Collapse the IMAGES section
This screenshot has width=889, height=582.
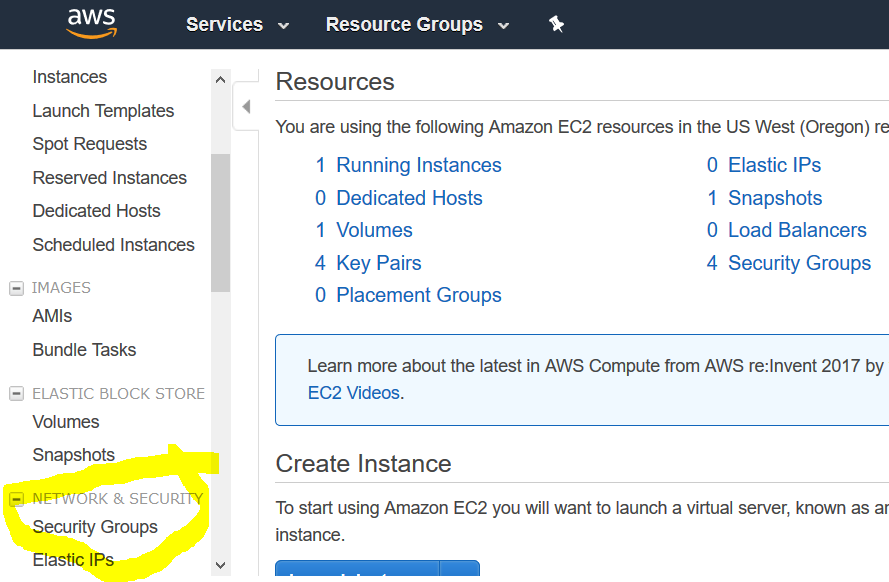pyautogui.click(x=16, y=288)
